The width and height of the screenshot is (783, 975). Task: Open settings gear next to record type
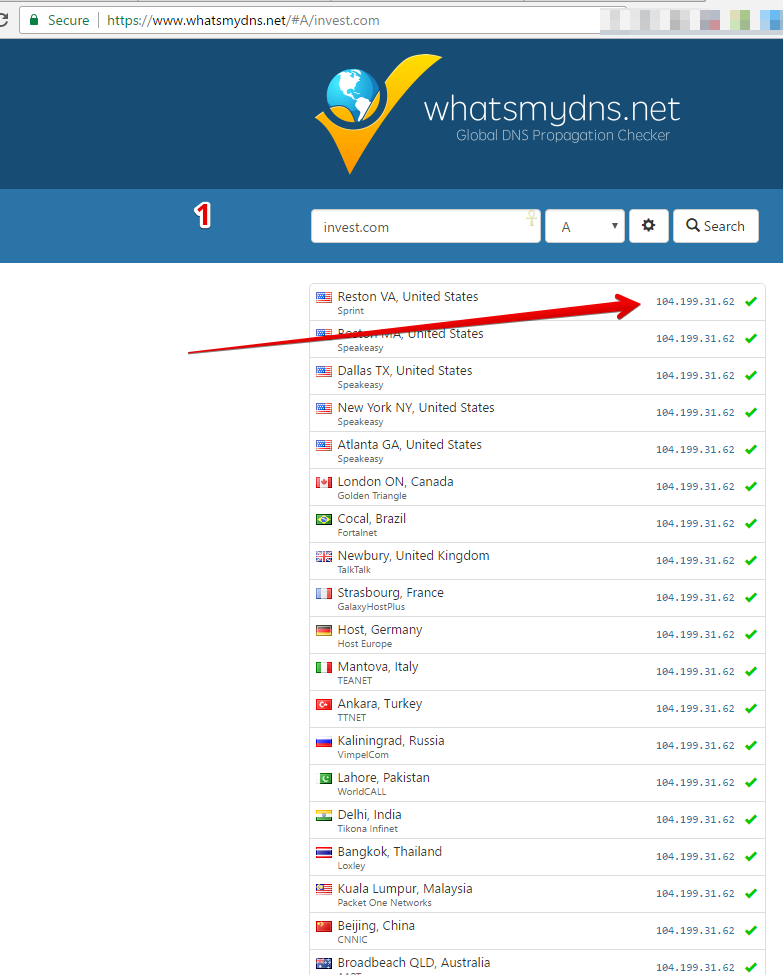click(648, 226)
